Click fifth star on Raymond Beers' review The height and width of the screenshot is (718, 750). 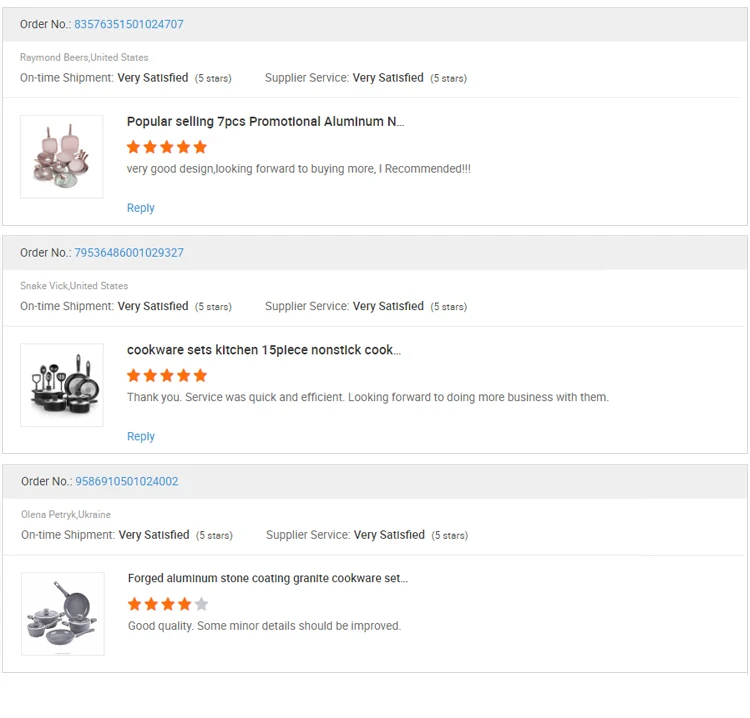[201, 147]
